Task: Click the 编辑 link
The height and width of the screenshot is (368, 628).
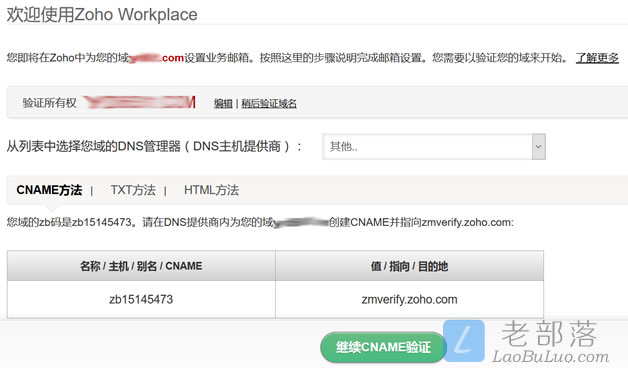Action: 223,103
